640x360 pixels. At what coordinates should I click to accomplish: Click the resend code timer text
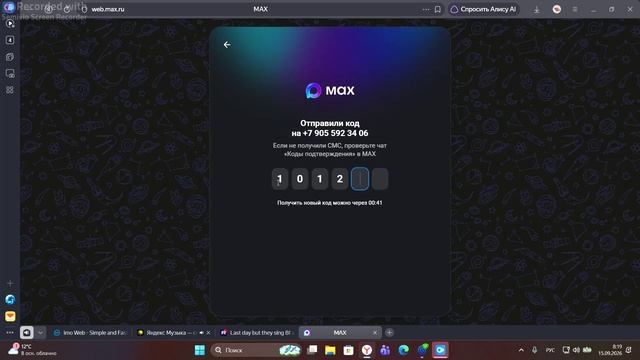coord(330,203)
